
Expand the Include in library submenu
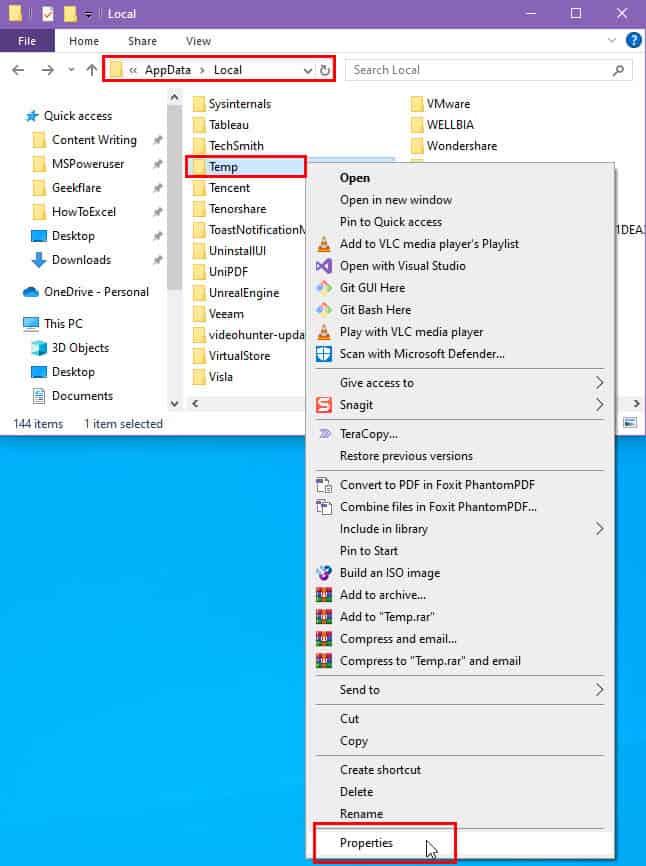pos(599,529)
